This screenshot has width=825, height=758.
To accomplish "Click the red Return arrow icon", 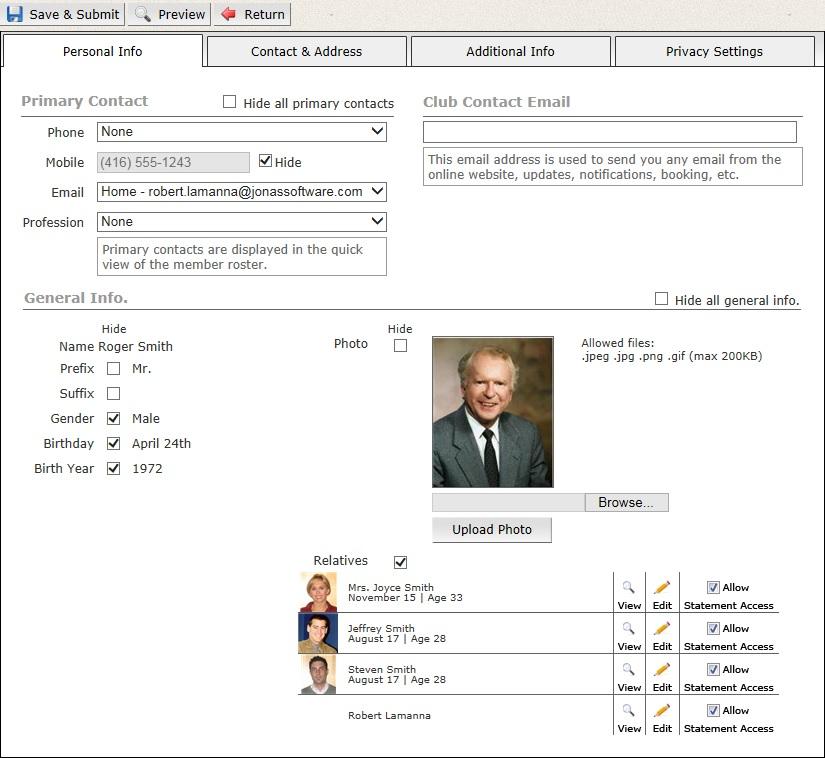I will coord(228,14).
